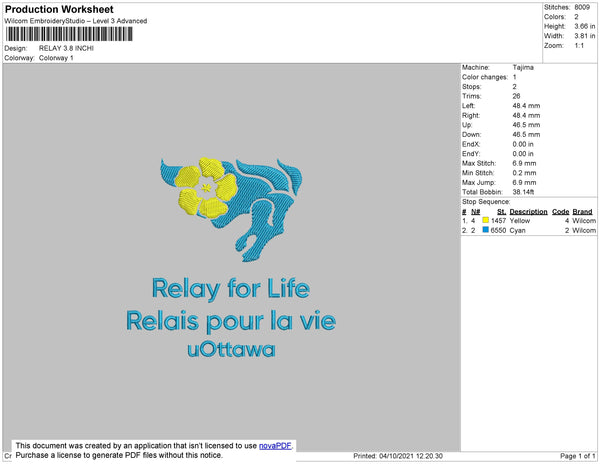Click the Height value 3.66 in
600x464 pixels.
pyautogui.click(x=585, y=26)
